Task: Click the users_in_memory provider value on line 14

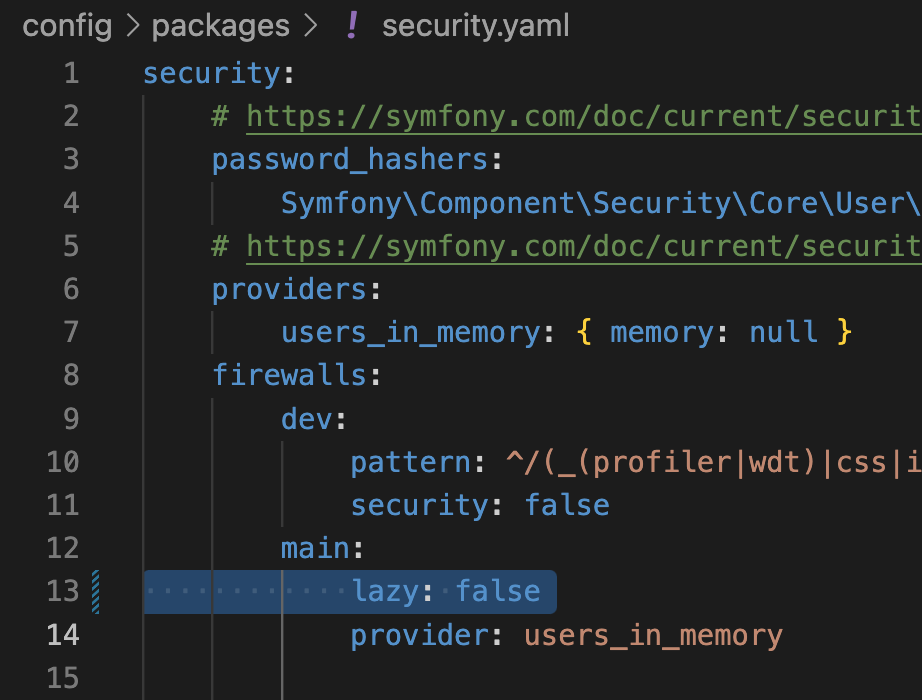Action: pyautogui.click(x=650, y=635)
